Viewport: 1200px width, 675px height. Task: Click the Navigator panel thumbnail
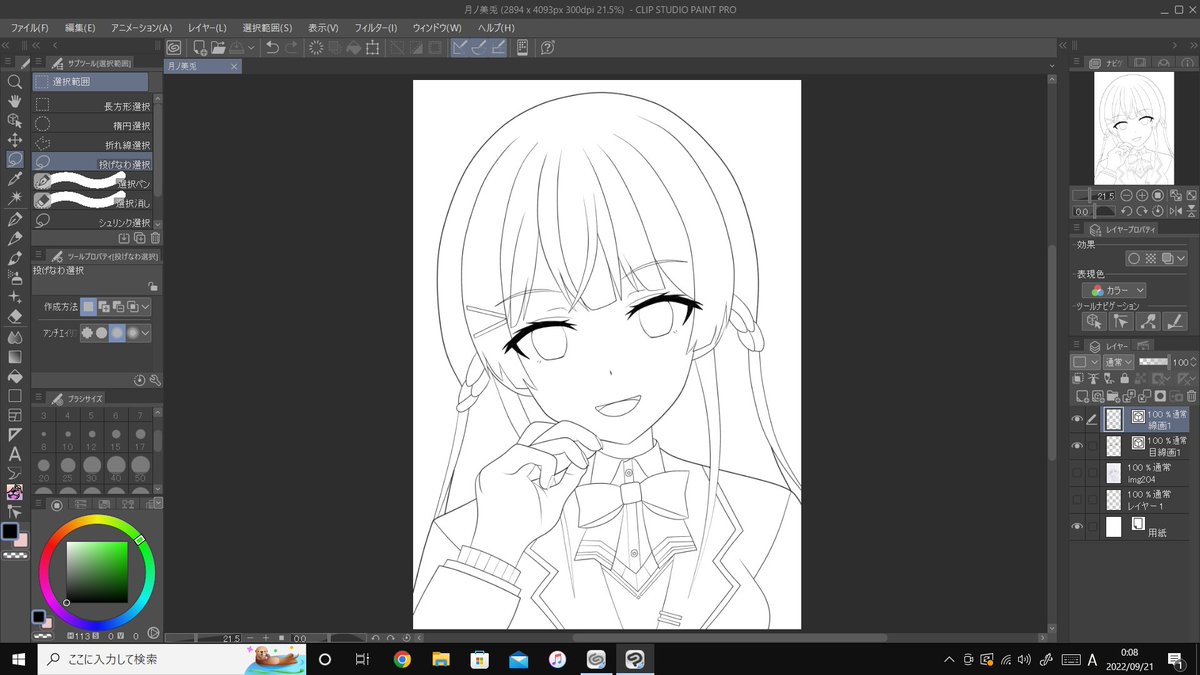(1132, 127)
